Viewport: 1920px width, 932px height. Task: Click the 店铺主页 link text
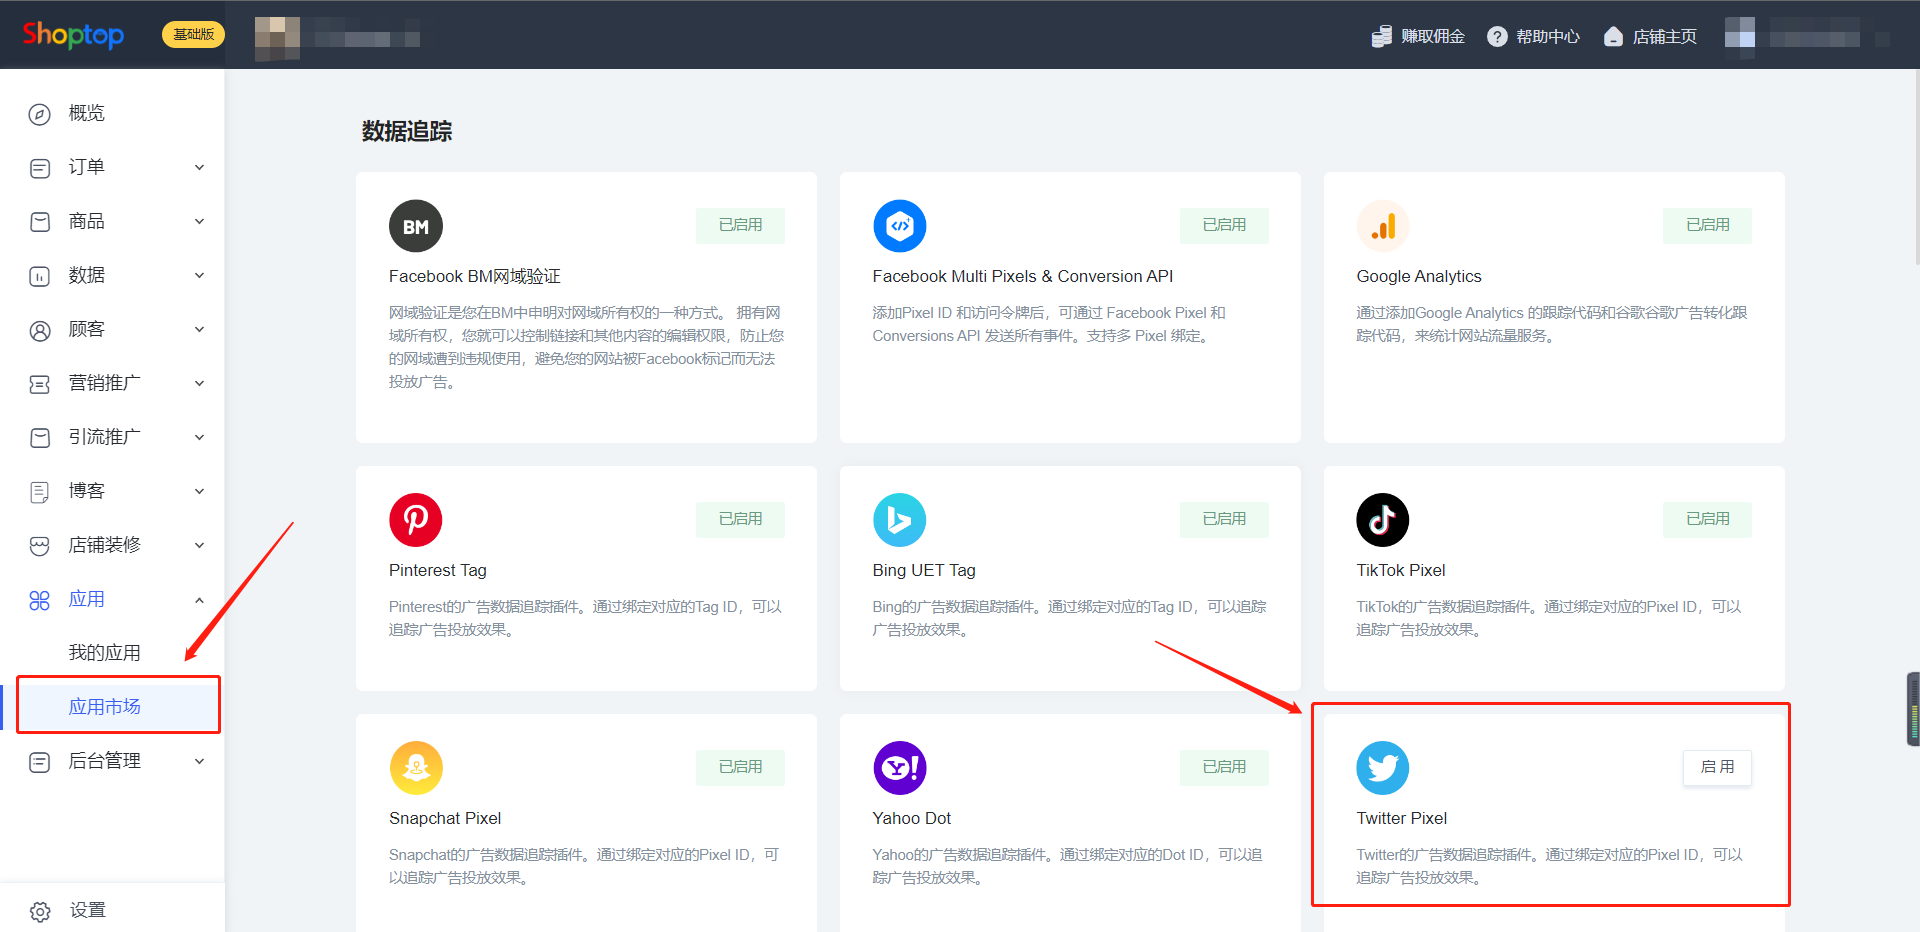pyautogui.click(x=1664, y=37)
